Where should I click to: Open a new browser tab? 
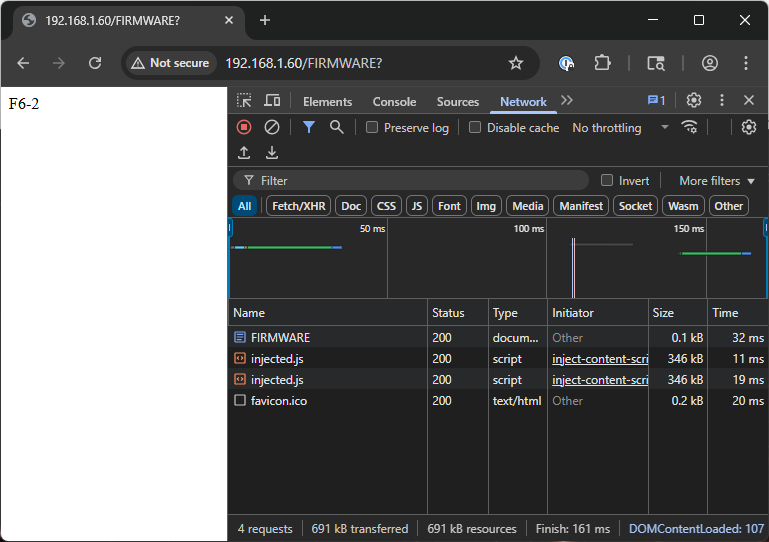[x=265, y=20]
